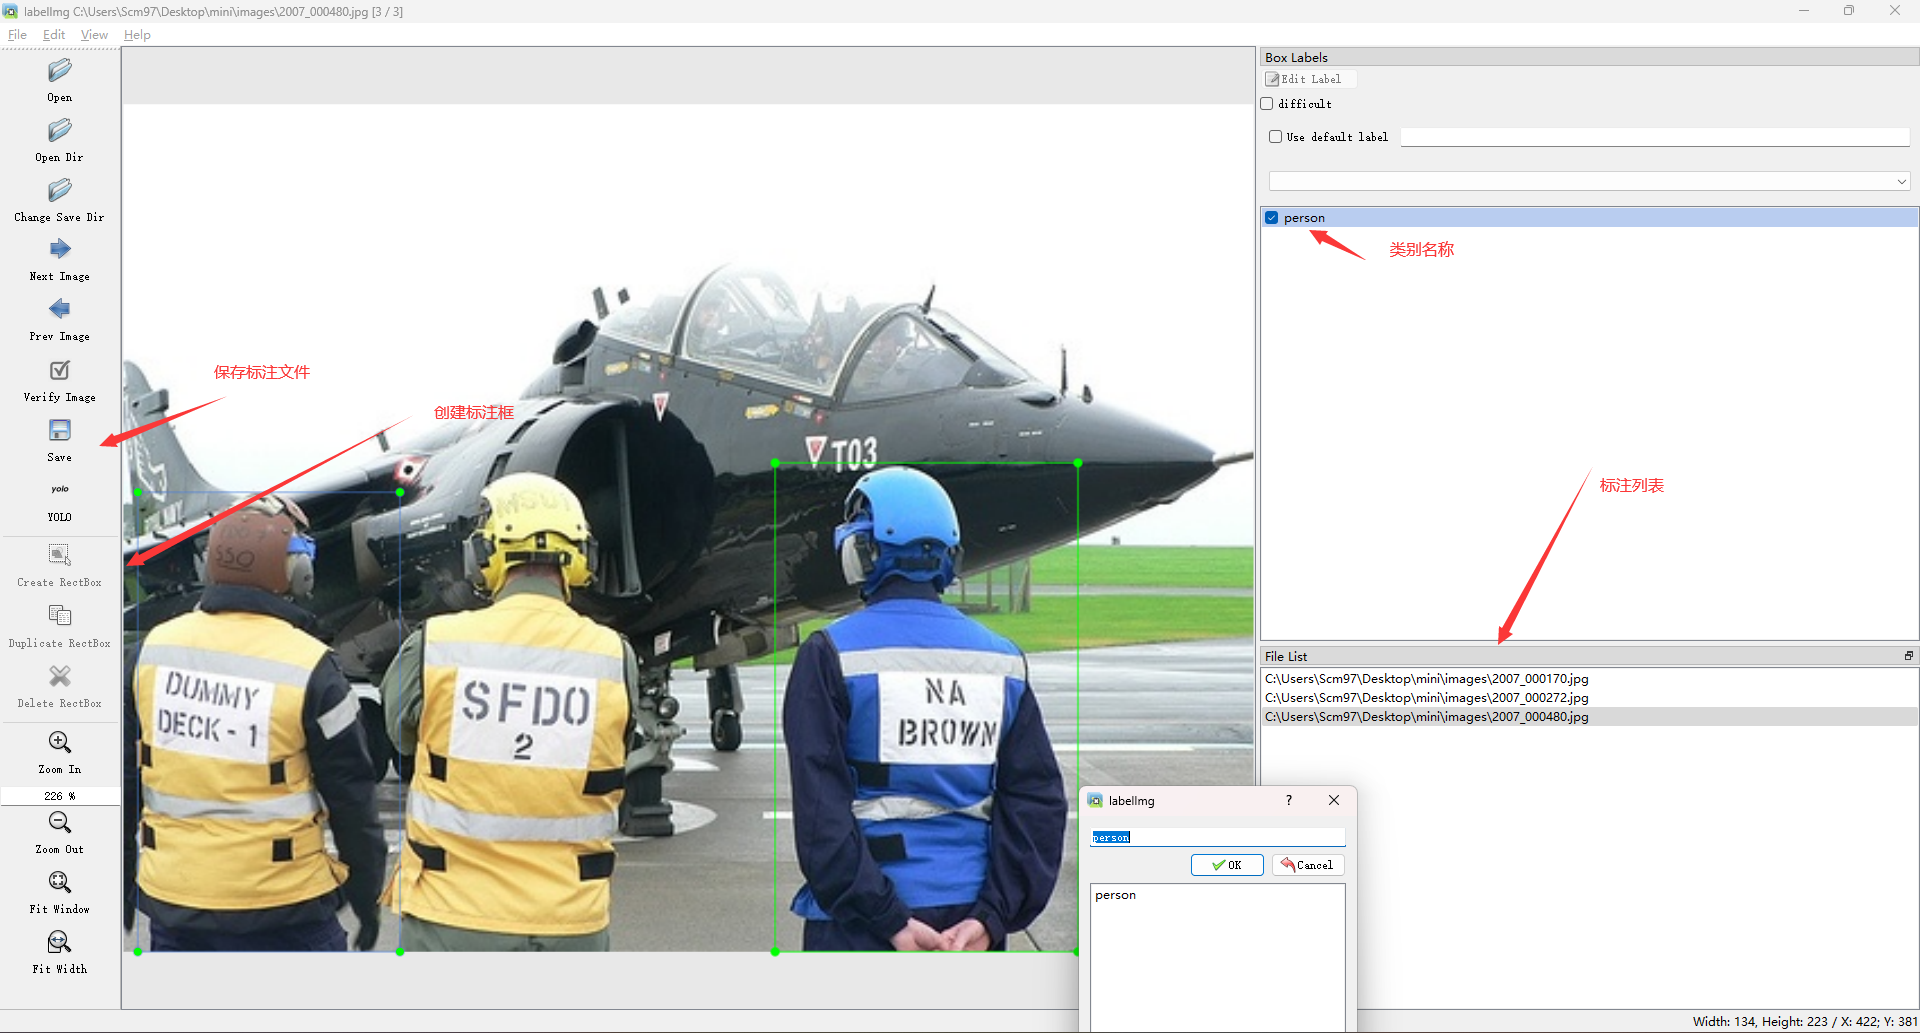Close the labelImg label dialog
Viewport: 1920px width, 1033px height.
pyautogui.click(x=1334, y=800)
